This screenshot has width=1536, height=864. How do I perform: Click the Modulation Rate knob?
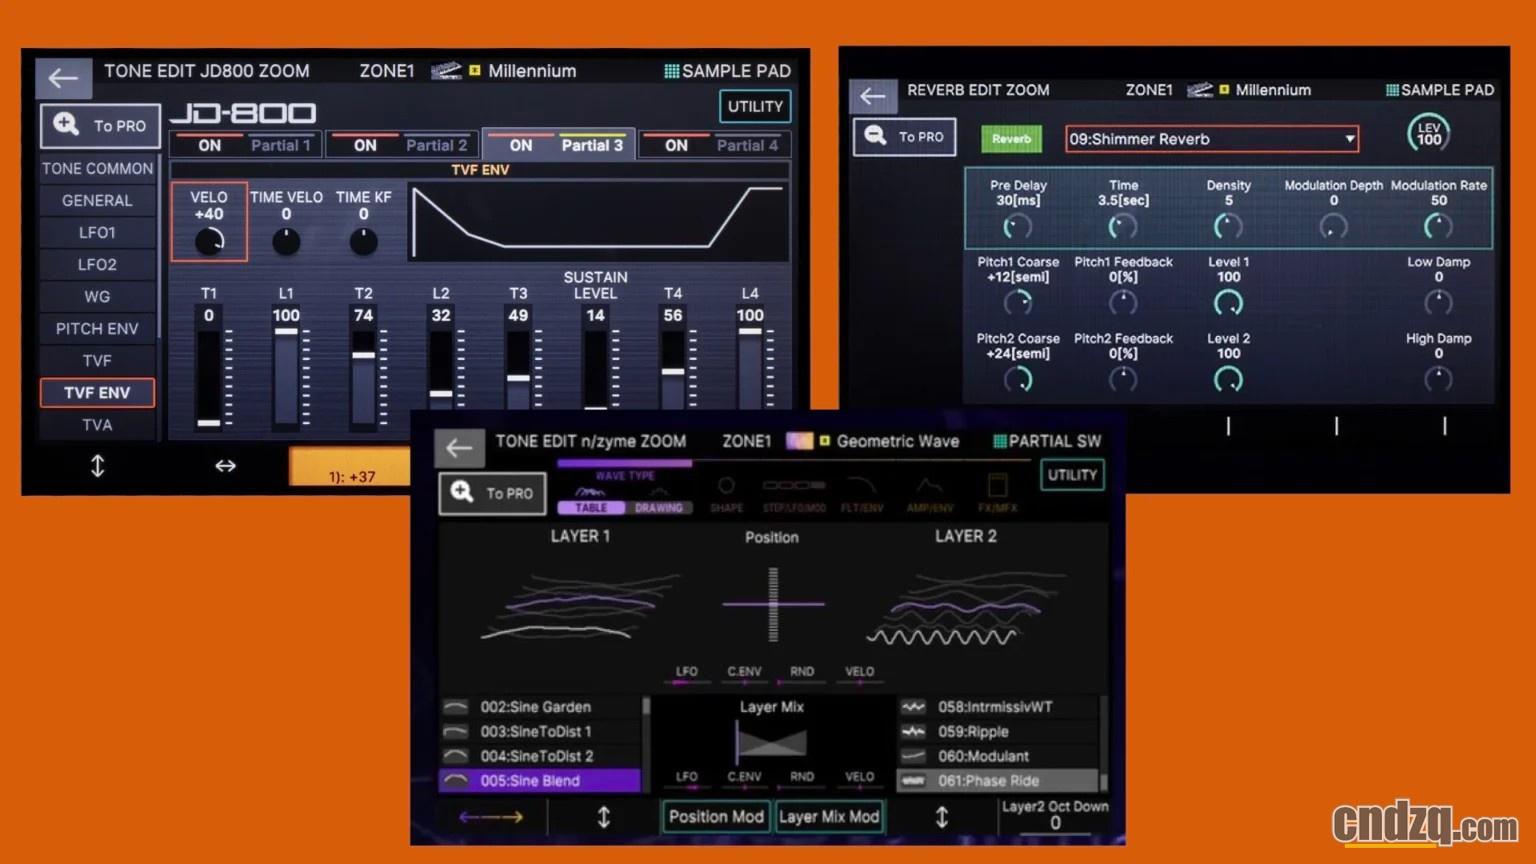point(1438,227)
